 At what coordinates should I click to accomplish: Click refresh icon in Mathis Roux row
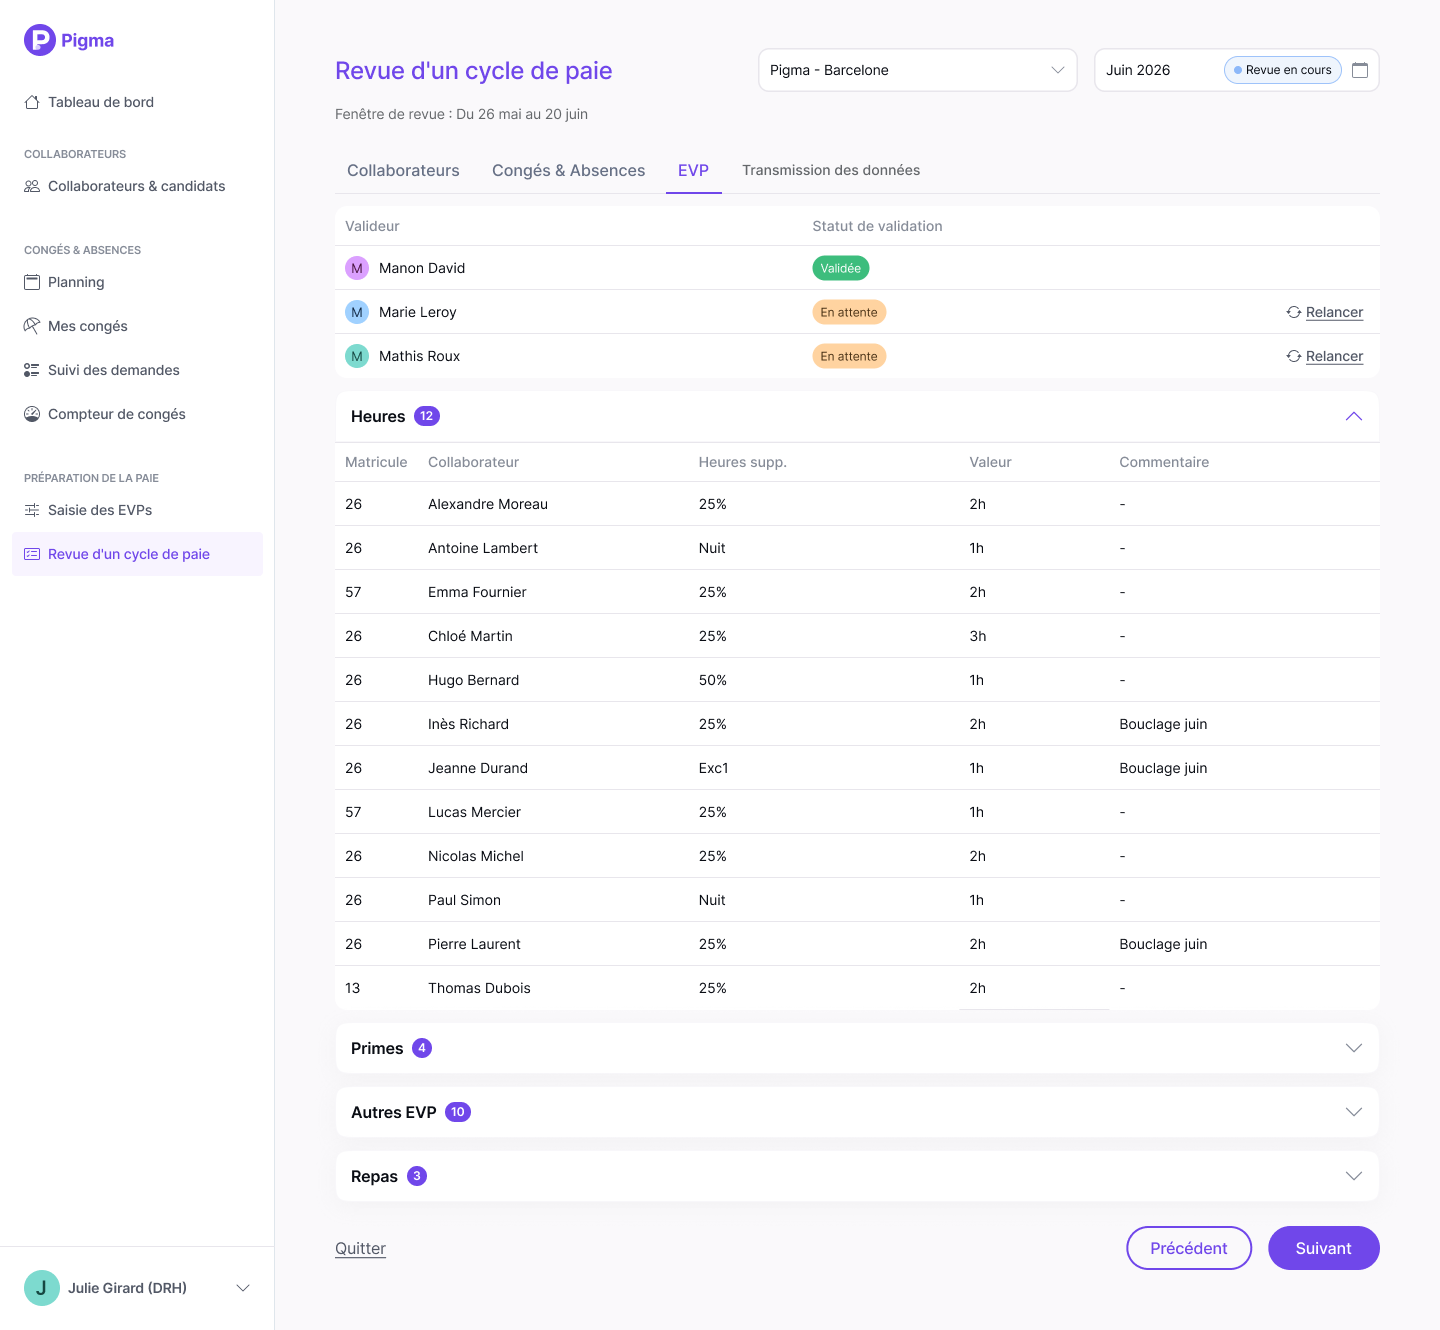(1294, 356)
